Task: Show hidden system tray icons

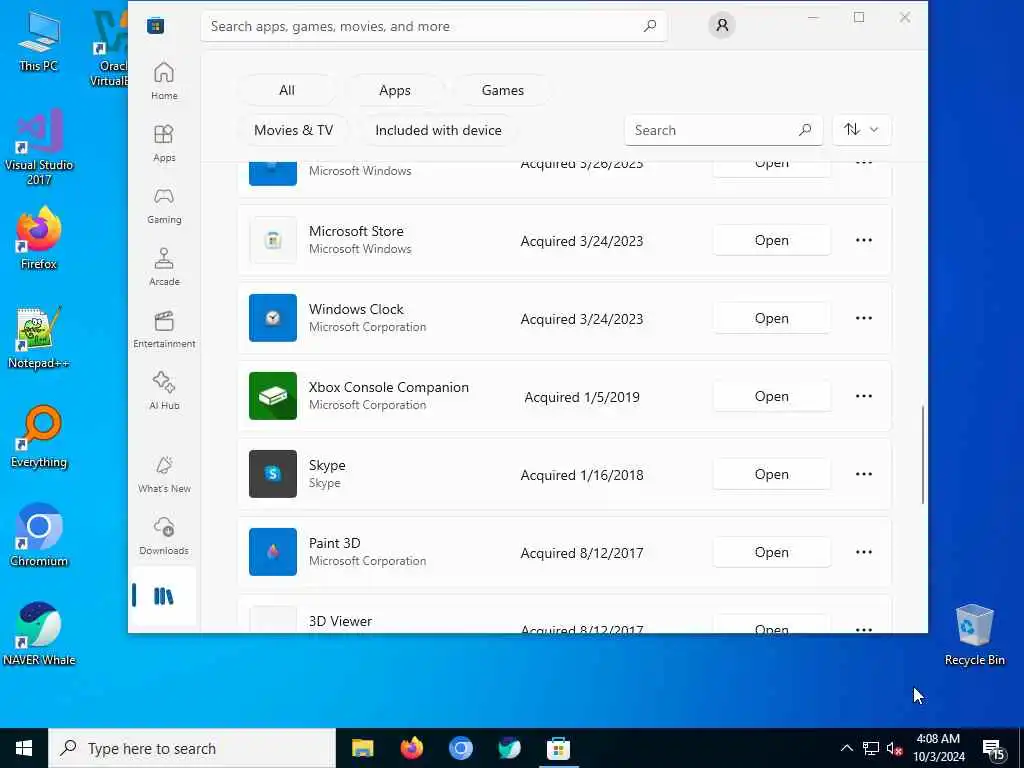Action: click(846, 748)
